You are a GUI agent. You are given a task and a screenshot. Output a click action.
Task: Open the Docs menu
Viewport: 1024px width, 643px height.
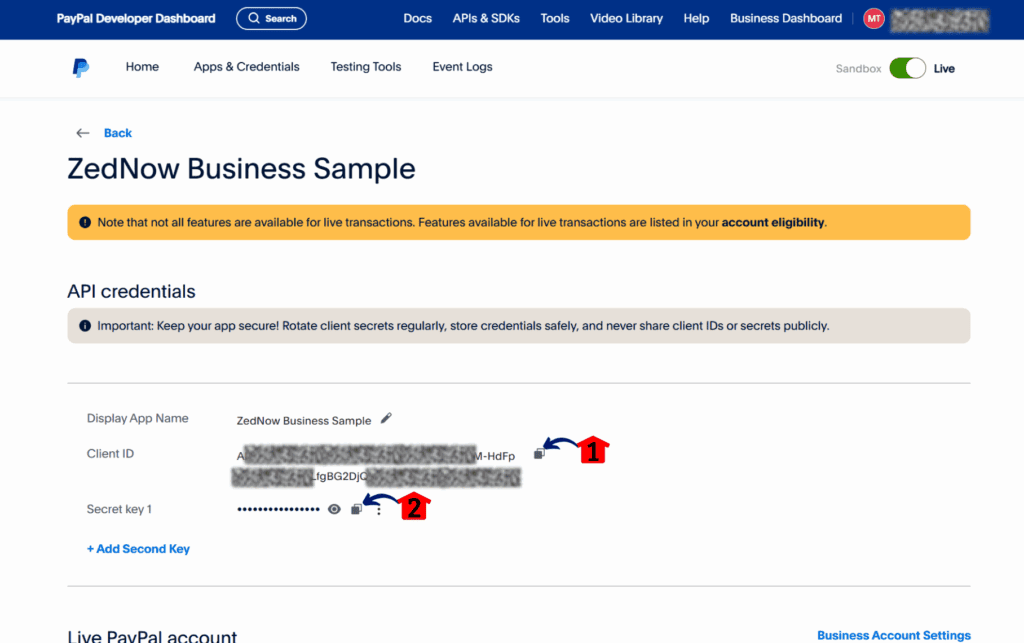417,18
